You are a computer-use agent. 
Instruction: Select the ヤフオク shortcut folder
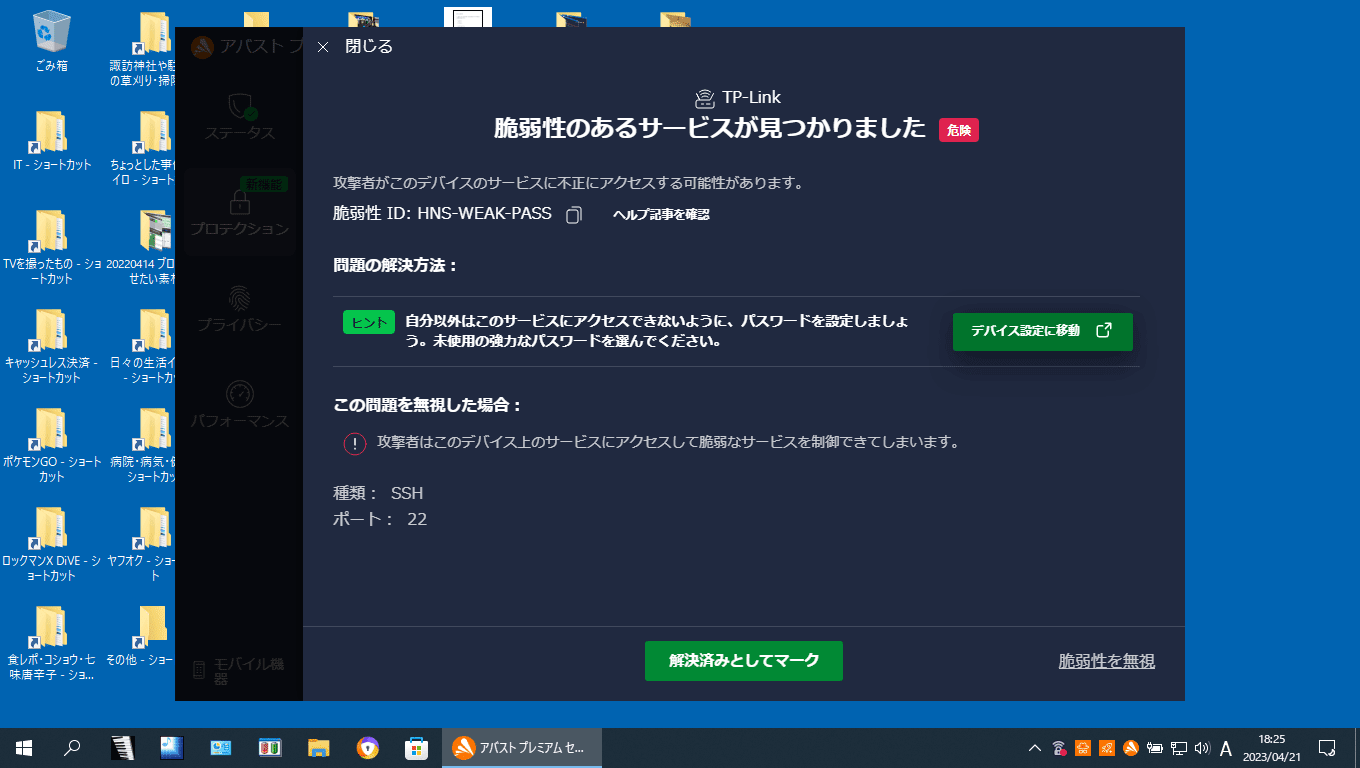143,544
